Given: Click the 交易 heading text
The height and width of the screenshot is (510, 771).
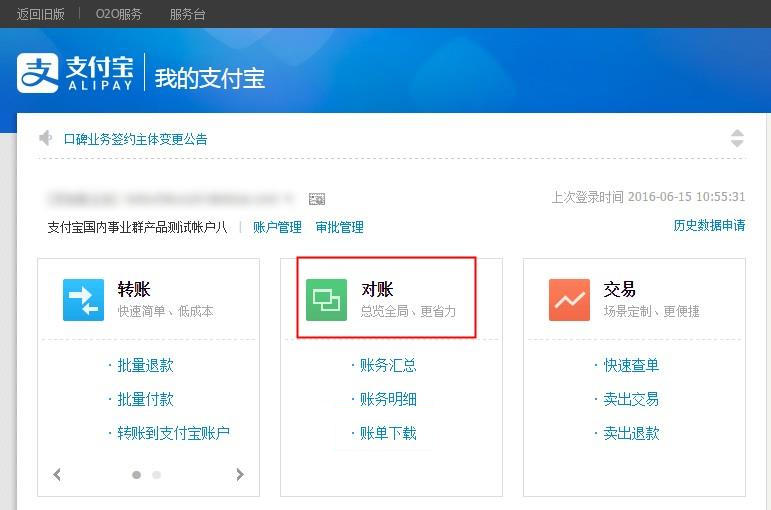Looking at the screenshot, I should coord(620,289).
